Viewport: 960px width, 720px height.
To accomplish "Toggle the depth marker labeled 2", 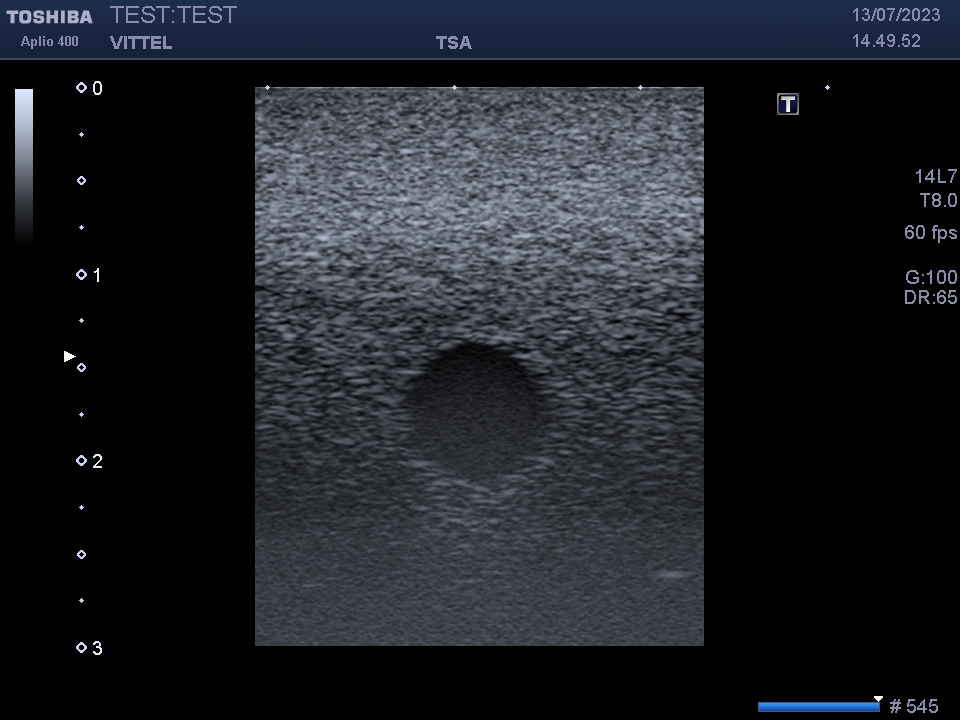I will [88, 461].
